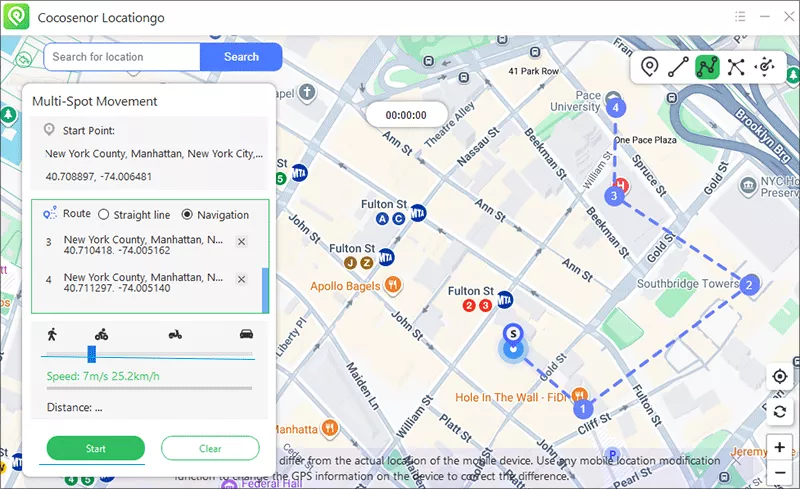Image resolution: width=800 pixels, height=489 pixels.
Task: Zoom in the map with plus button
Action: (780, 447)
